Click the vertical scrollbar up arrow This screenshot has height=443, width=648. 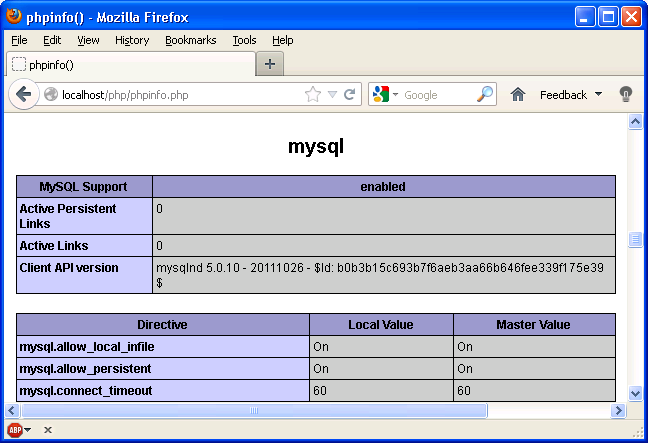coord(635,122)
